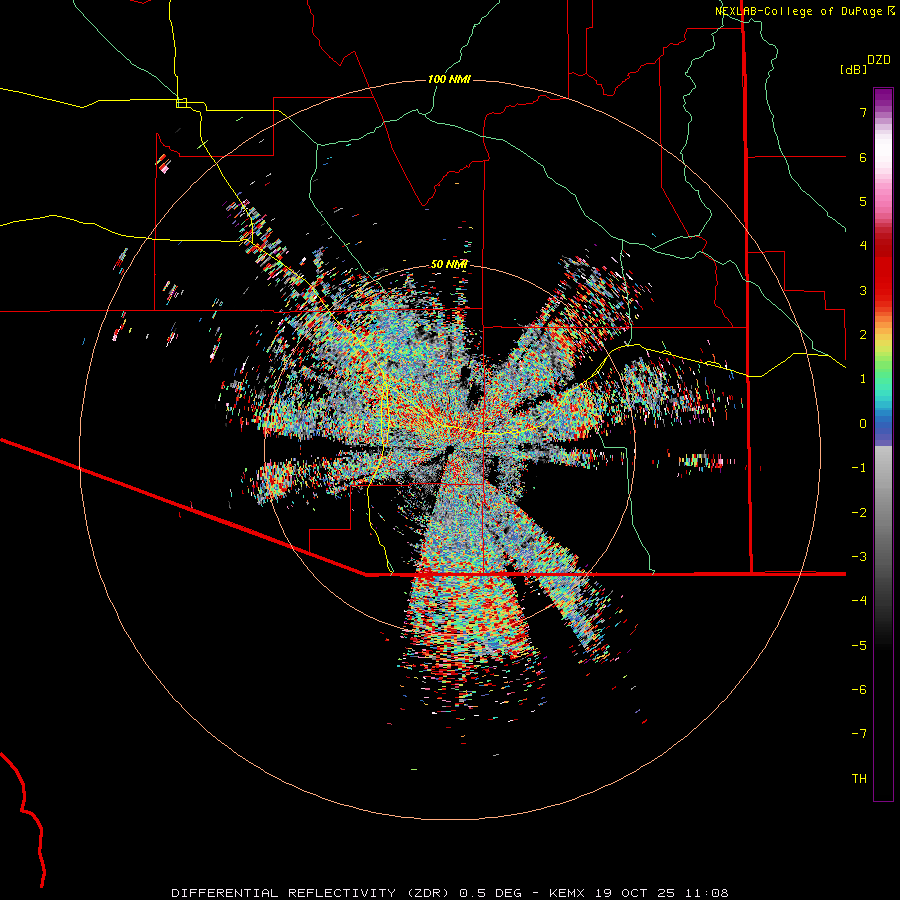Click the -7 value on color scale

pos(859,734)
